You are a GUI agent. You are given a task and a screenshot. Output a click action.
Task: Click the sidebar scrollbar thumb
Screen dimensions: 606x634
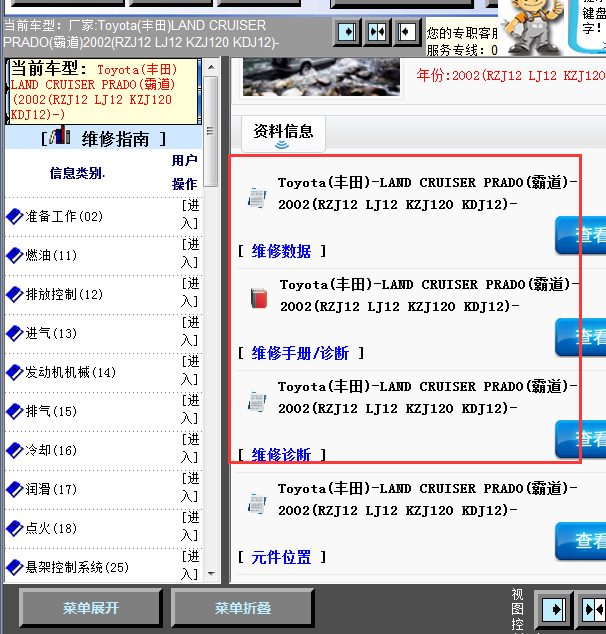pyautogui.click(x=211, y=131)
